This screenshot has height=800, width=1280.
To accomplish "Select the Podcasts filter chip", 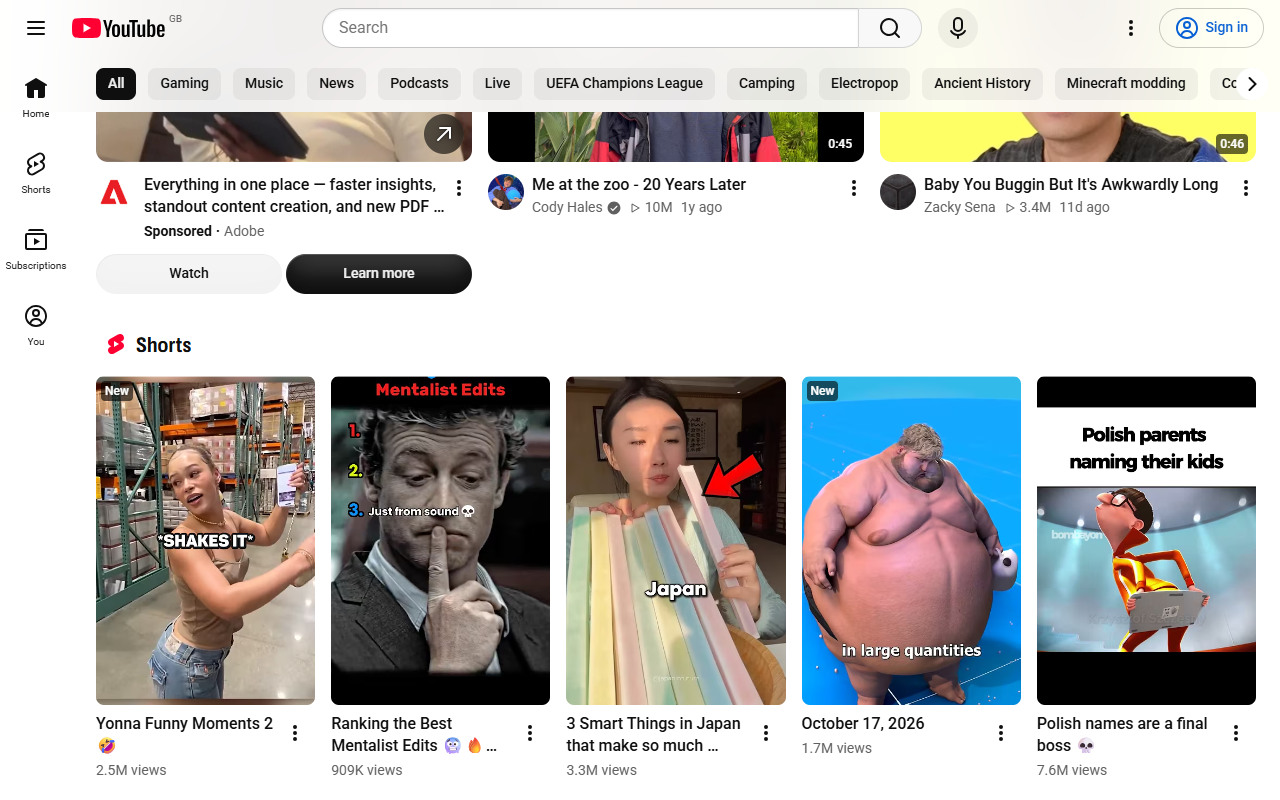I will pos(419,84).
